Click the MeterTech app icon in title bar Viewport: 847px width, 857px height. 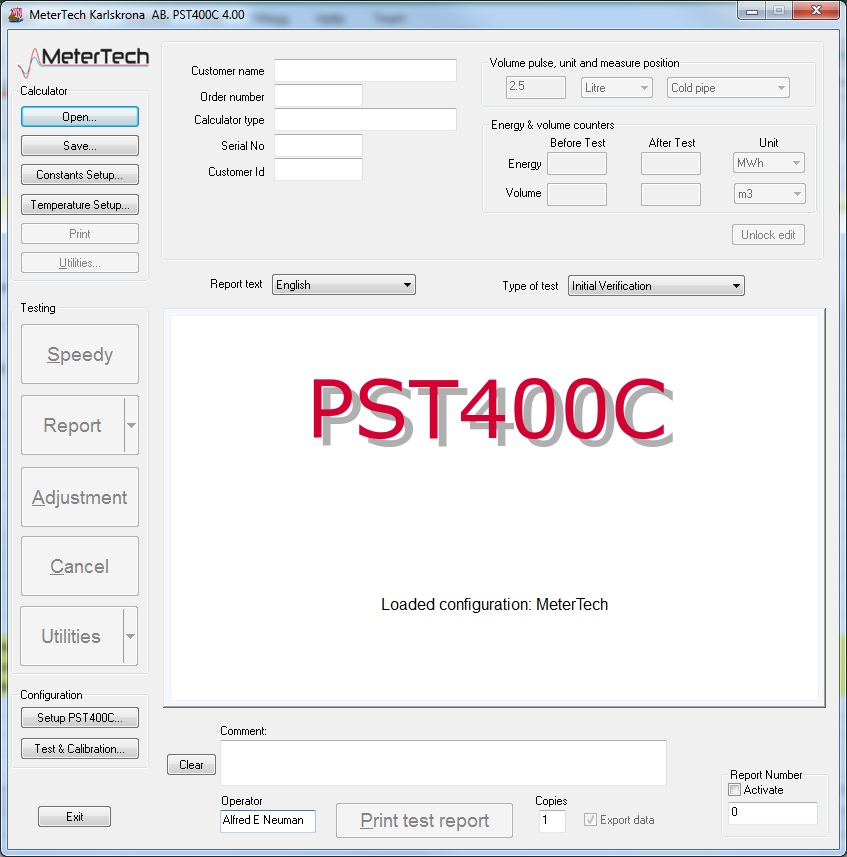(15, 14)
